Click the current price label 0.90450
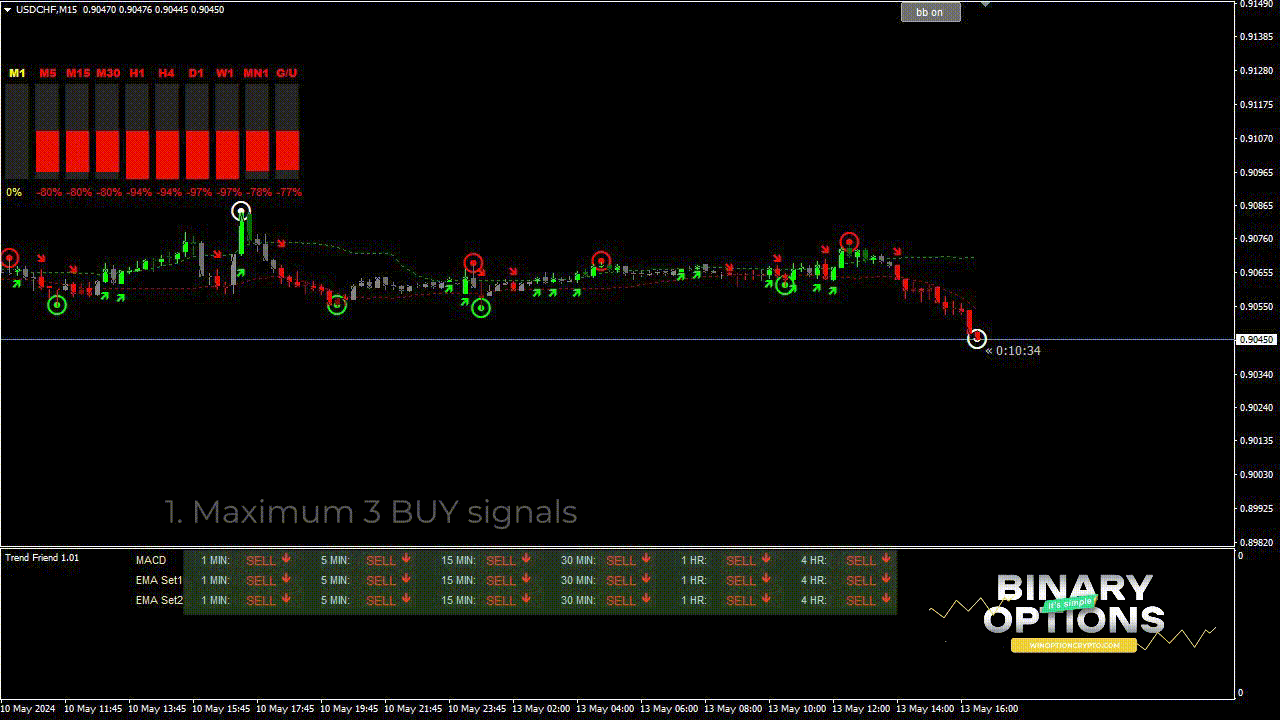The width and height of the screenshot is (1280, 720). click(1256, 340)
